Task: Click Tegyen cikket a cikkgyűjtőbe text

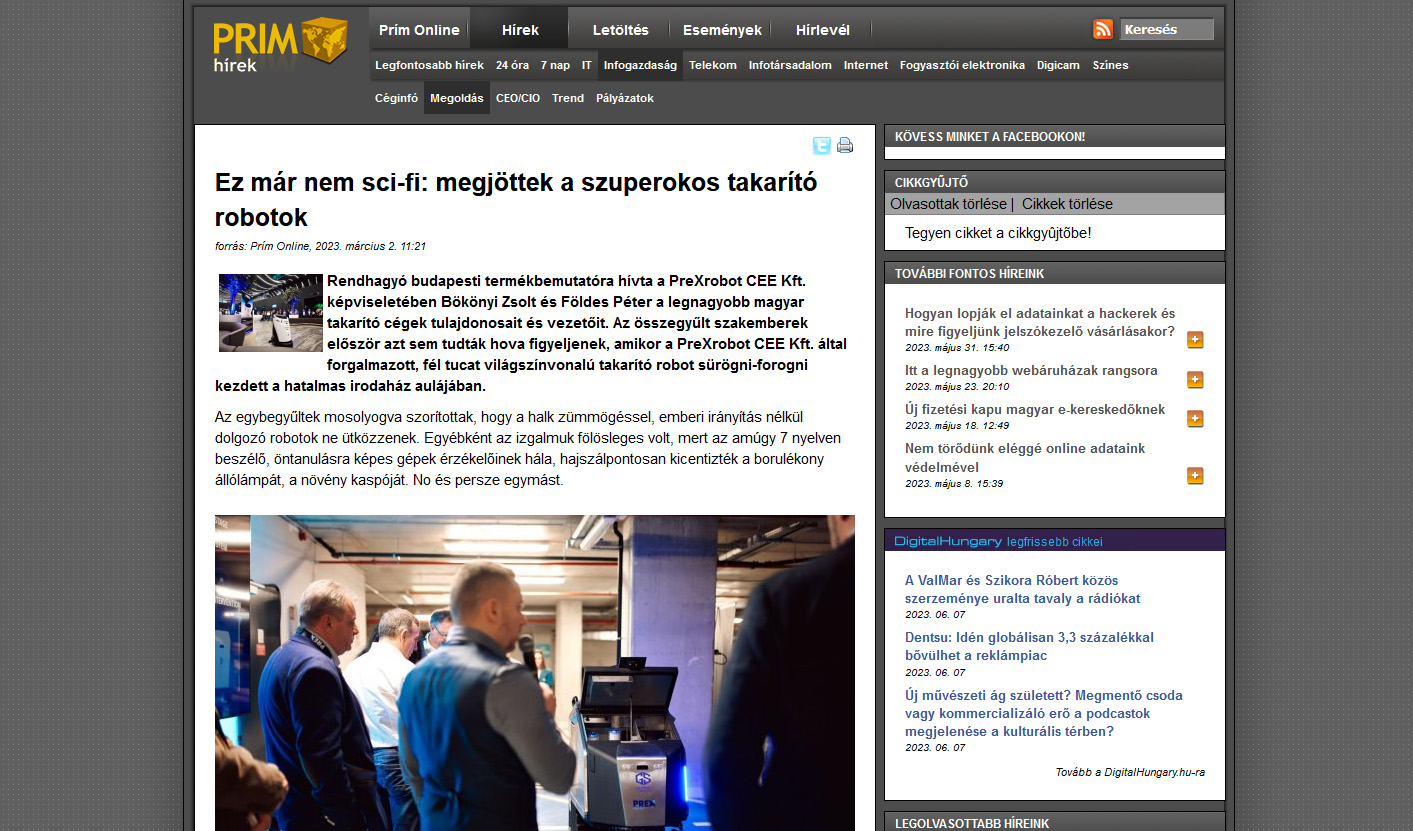Action: click(x=998, y=233)
